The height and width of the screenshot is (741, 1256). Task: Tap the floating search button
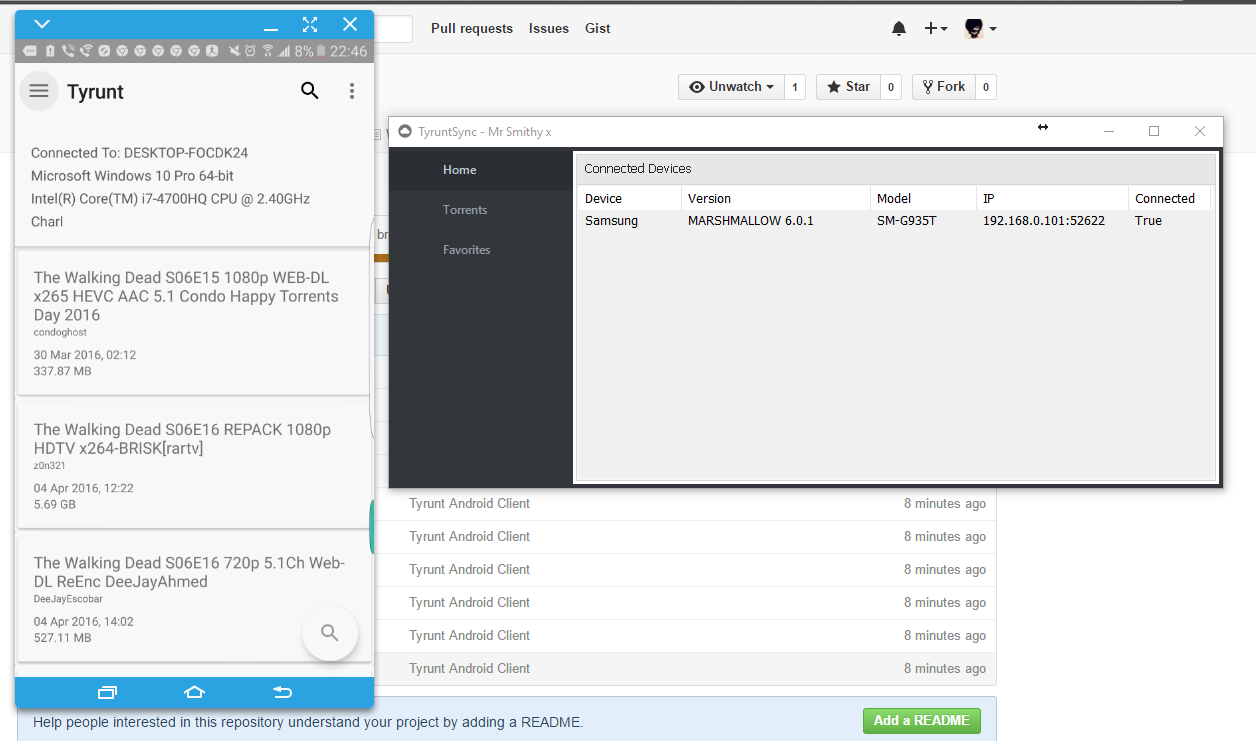pos(330,633)
